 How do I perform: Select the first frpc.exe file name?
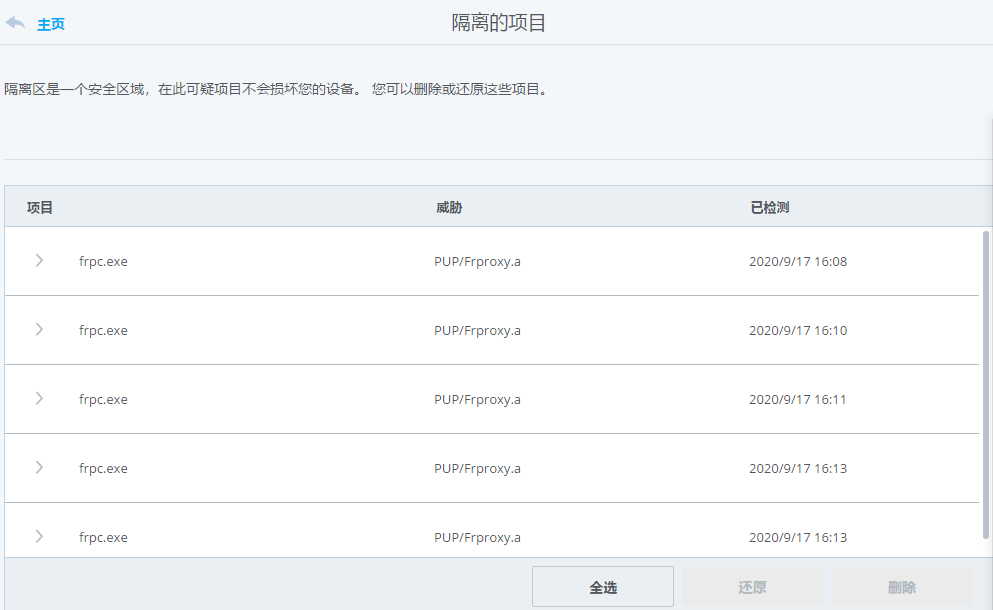(x=103, y=261)
